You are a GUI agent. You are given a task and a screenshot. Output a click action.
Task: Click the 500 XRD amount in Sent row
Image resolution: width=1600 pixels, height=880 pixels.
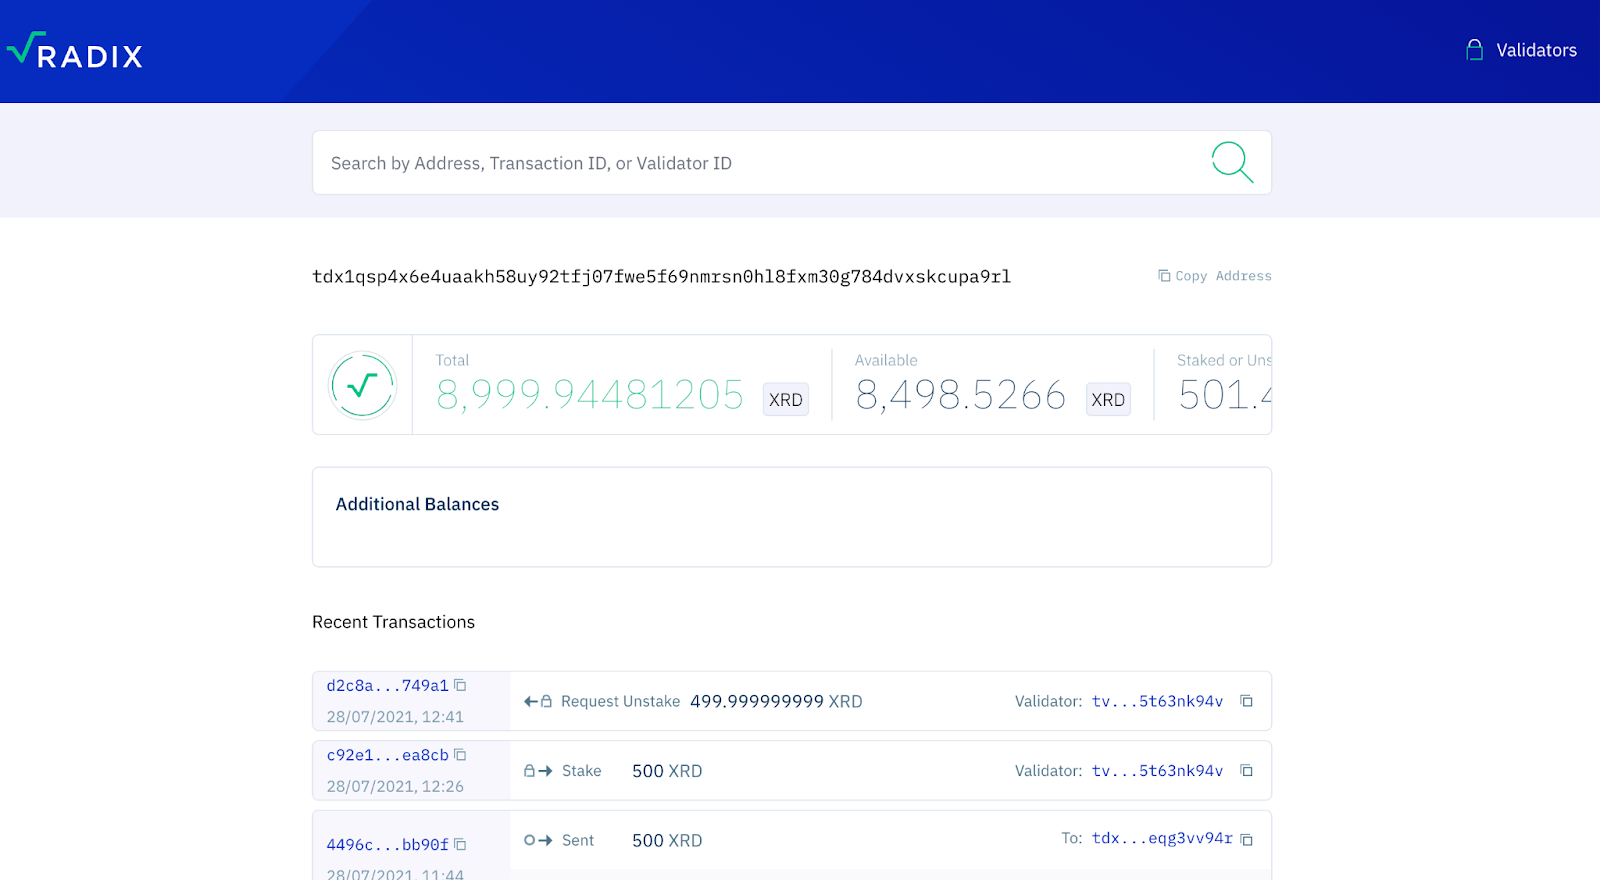(667, 841)
